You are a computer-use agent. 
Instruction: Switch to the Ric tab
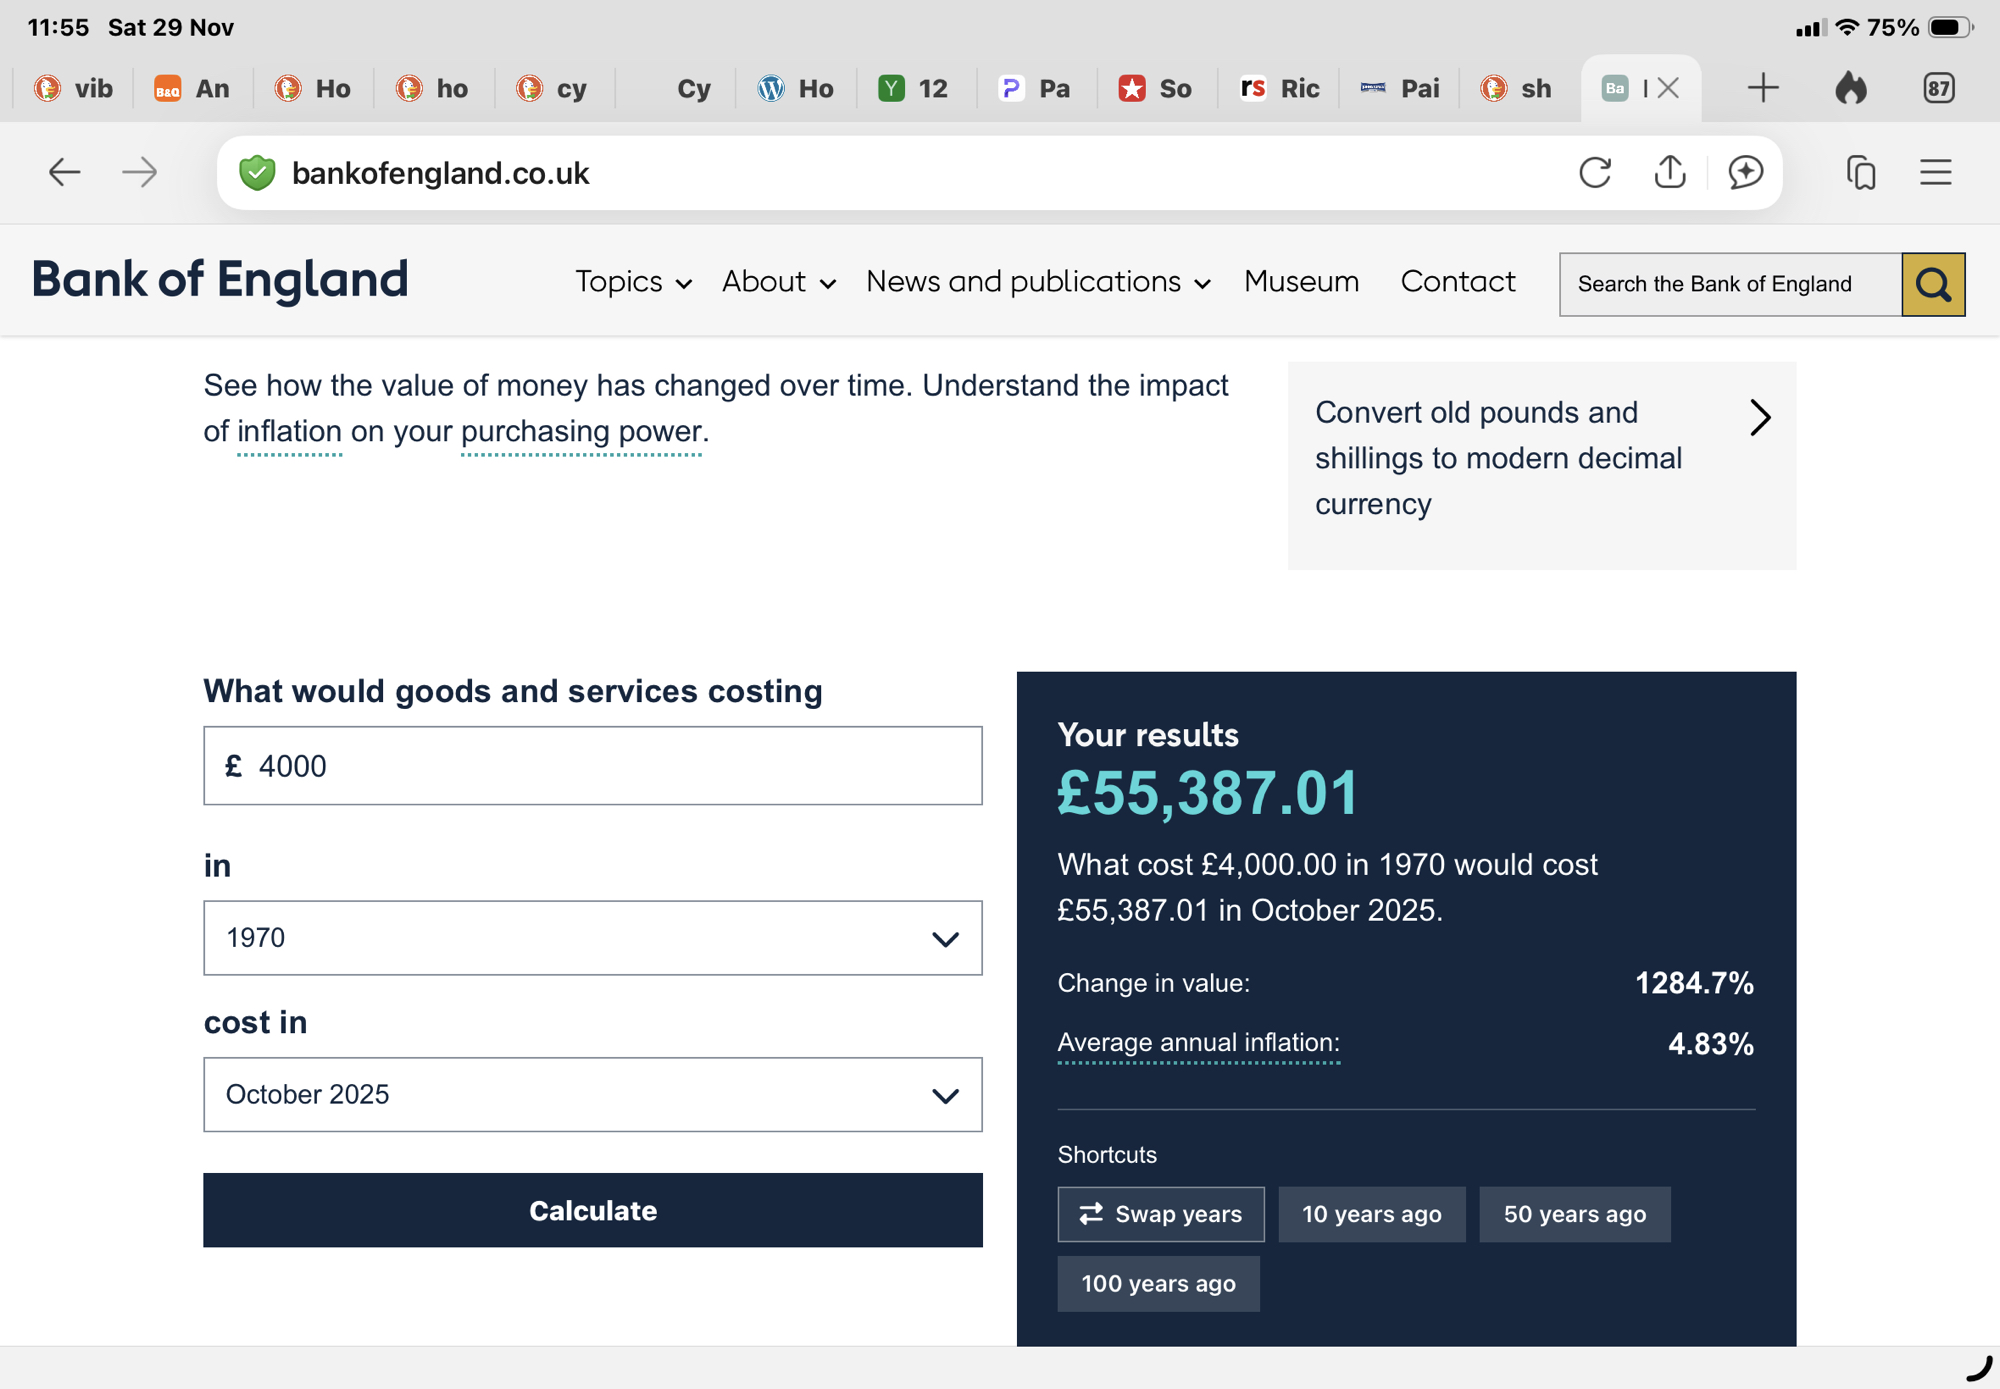point(1280,88)
